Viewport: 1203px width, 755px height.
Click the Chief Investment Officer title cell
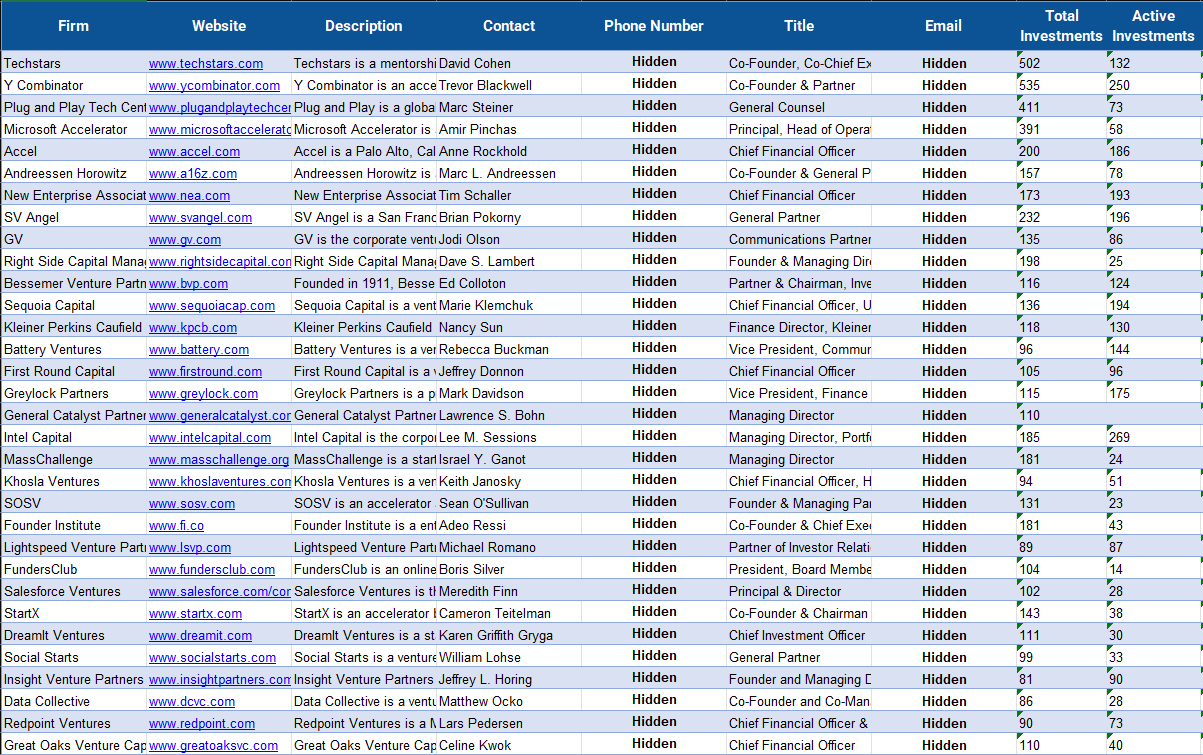797,635
